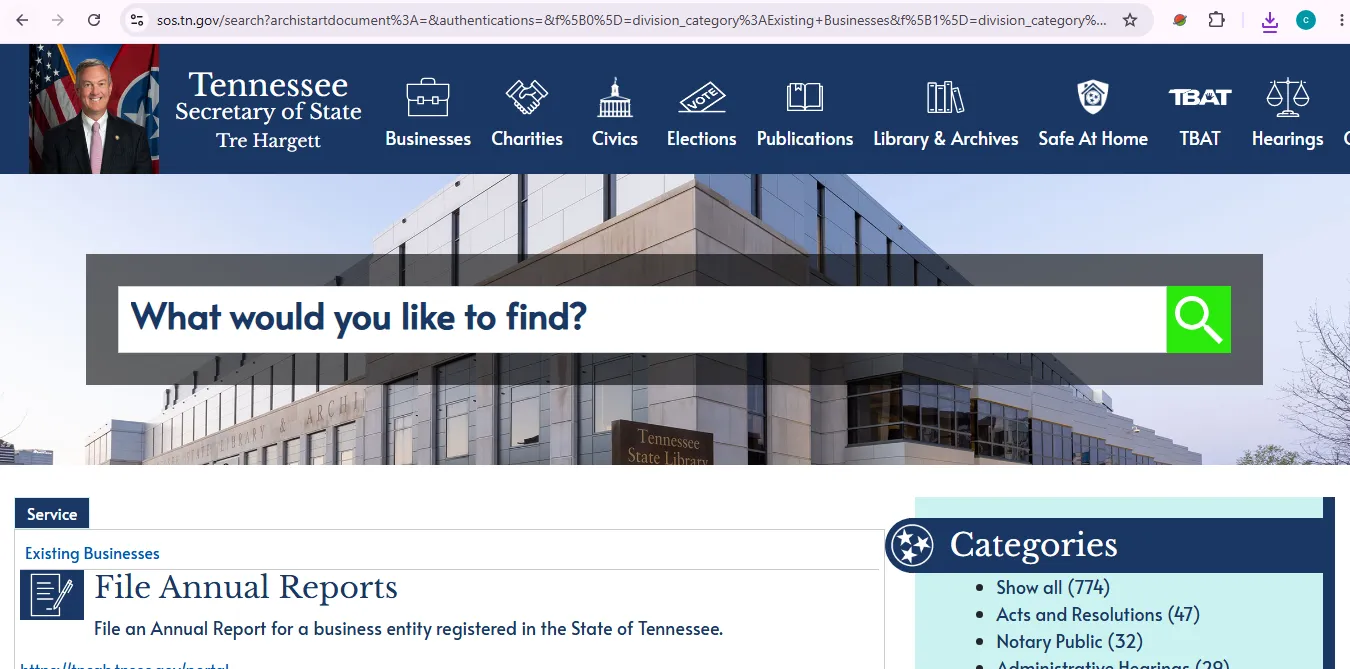Viewport: 1350px width, 669px height.
Task: Open the Existing Businesses category link
Action: pyautogui.click(x=92, y=553)
